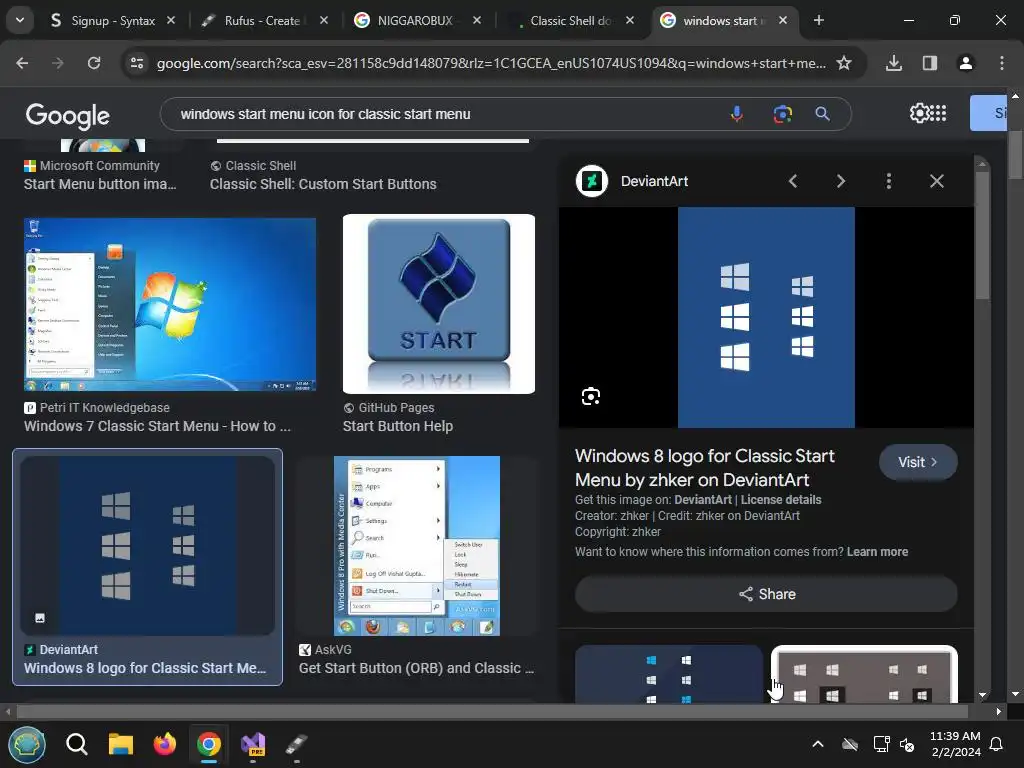This screenshot has width=1024, height=768.
Task: Go forward one page
Action: 58,63
